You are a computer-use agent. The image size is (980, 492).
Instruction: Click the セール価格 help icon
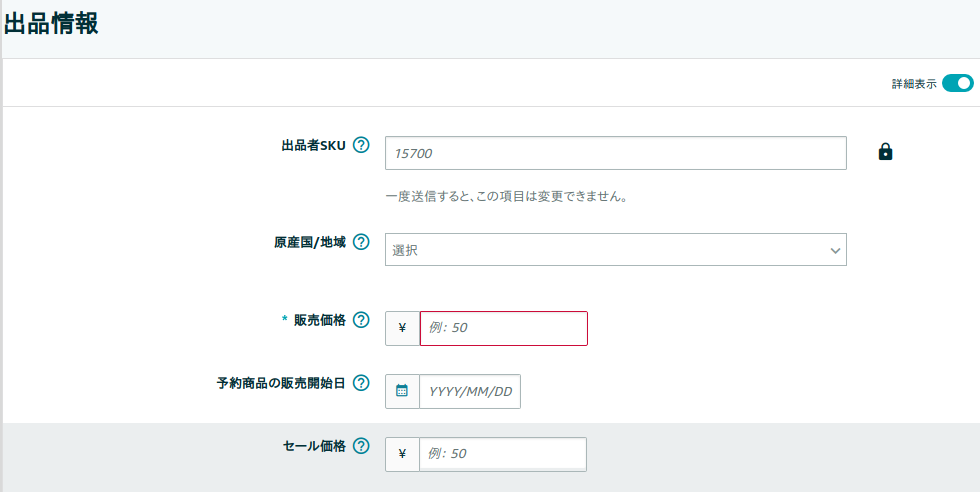(361, 446)
